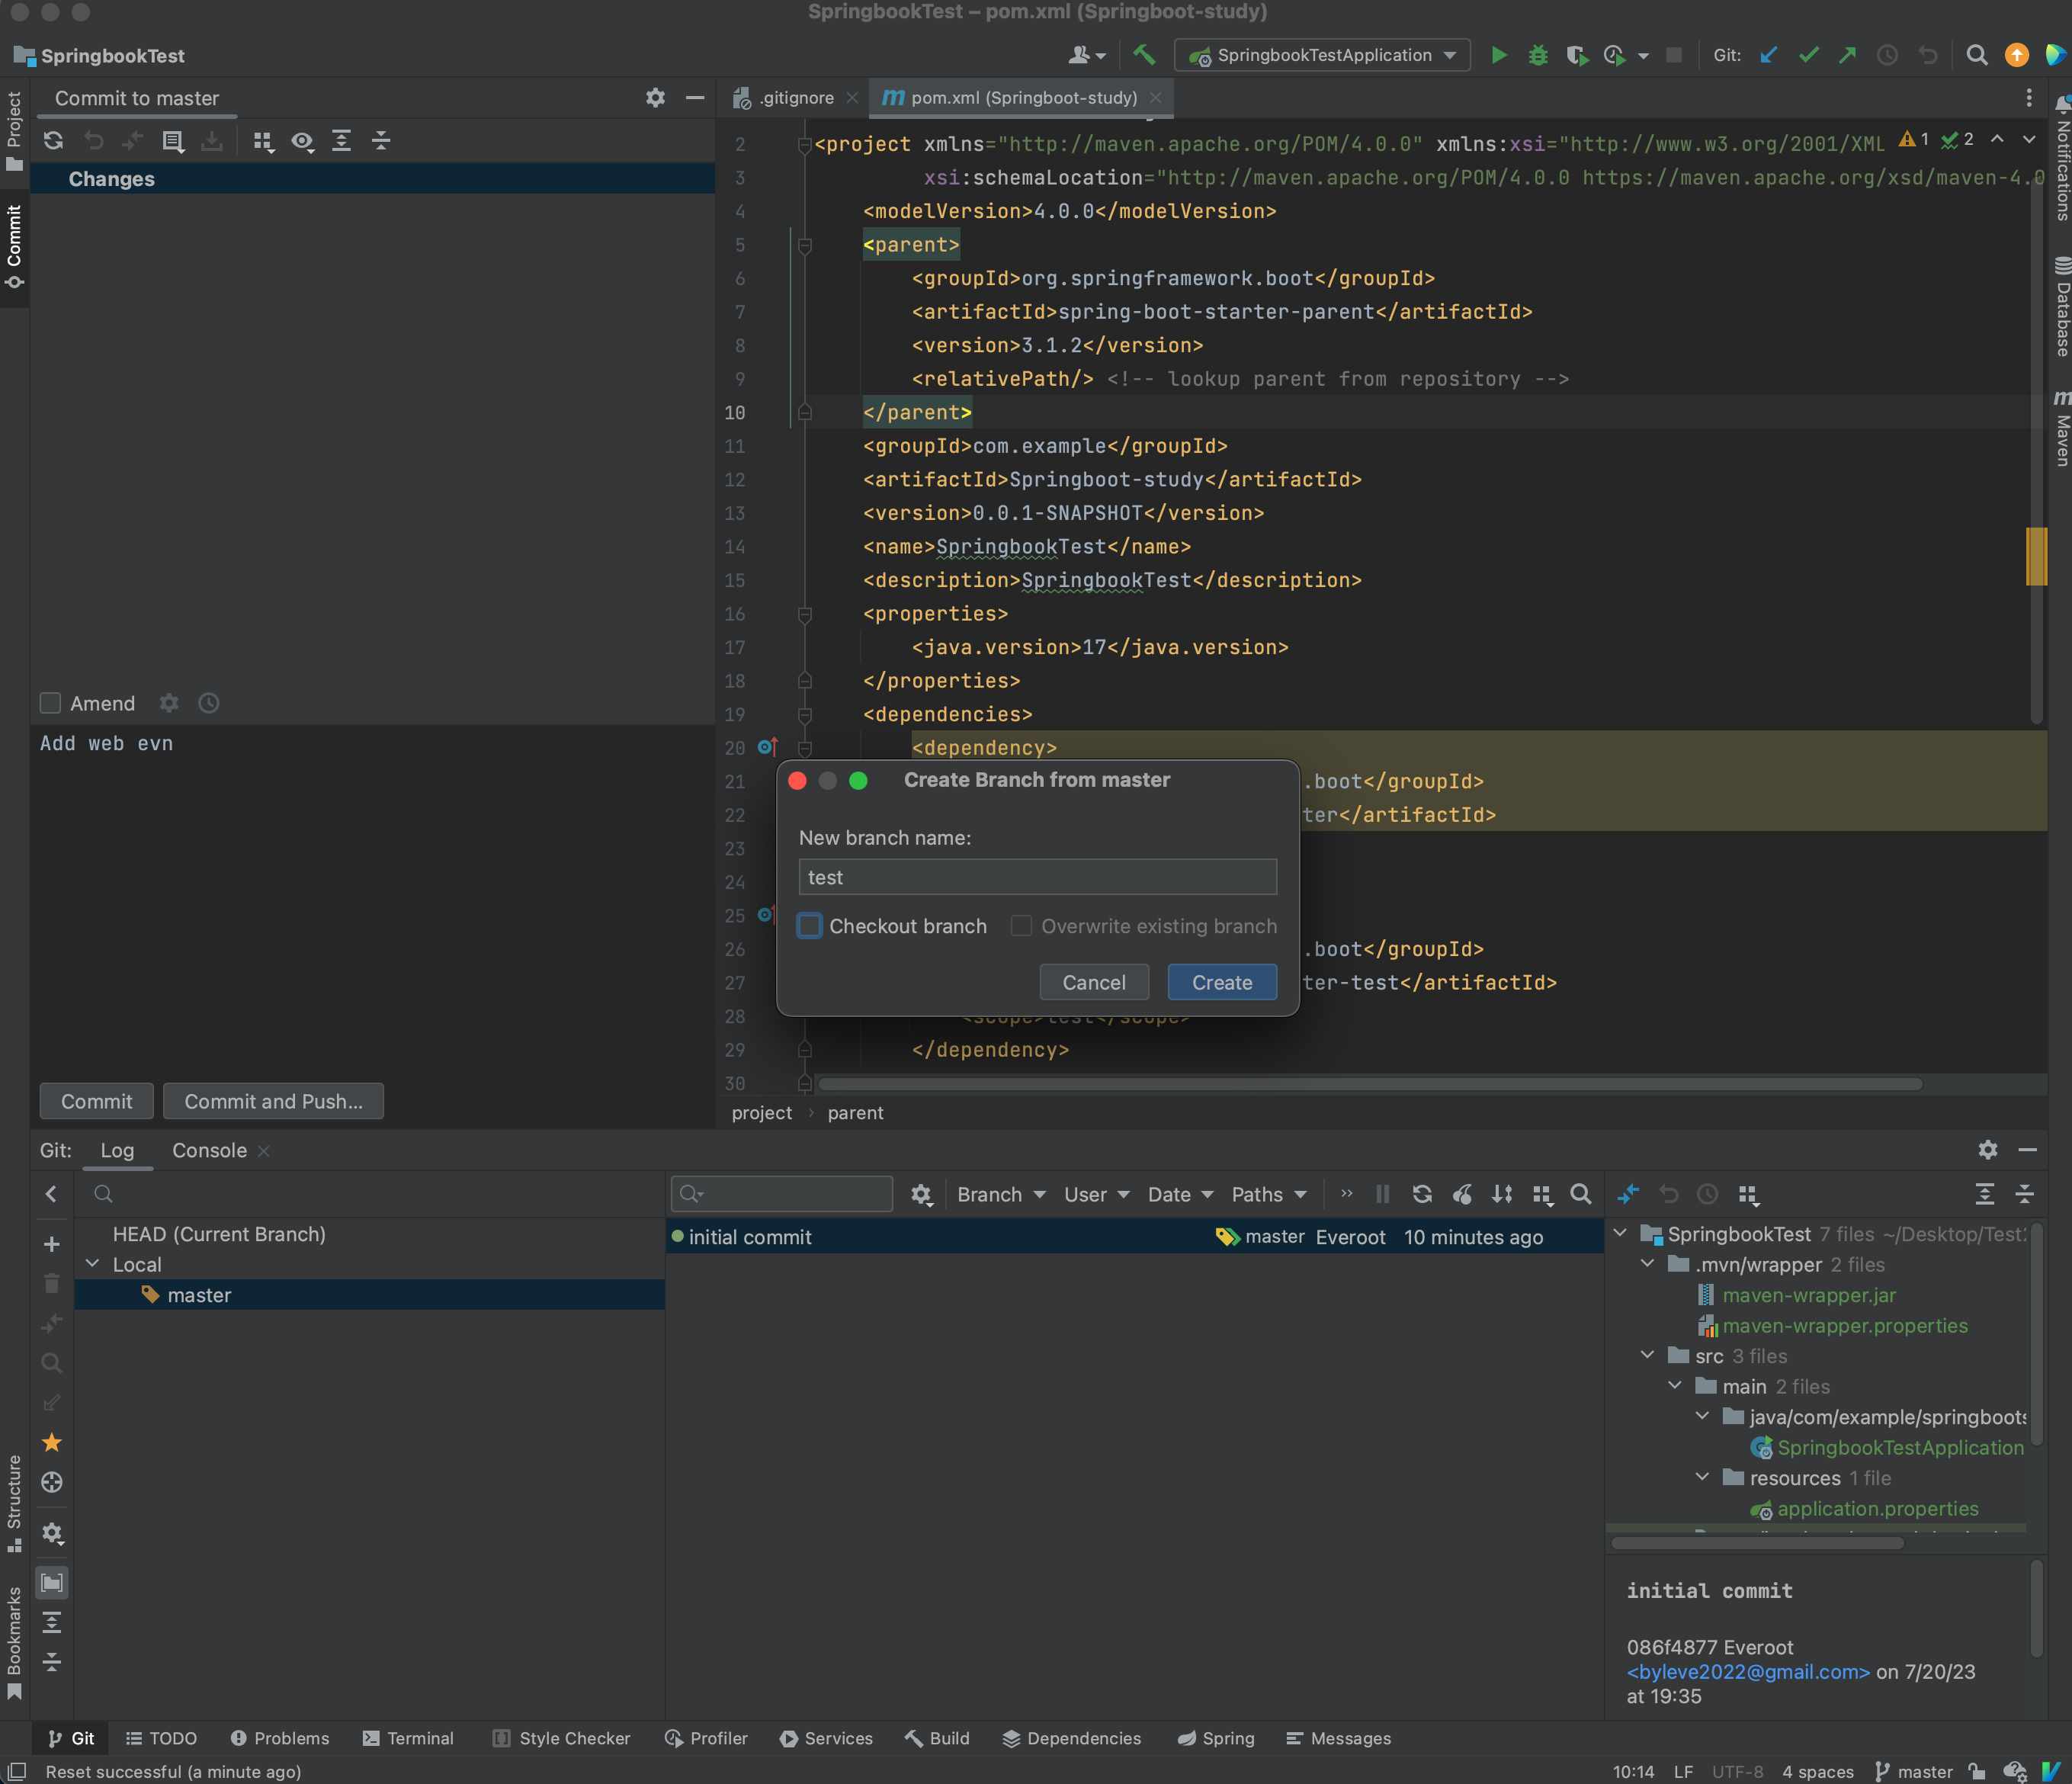Toggle Overwrite existing branch checkbox
The width and height of the screenshot is (2072, 1784).
[x=1021, y=926]
